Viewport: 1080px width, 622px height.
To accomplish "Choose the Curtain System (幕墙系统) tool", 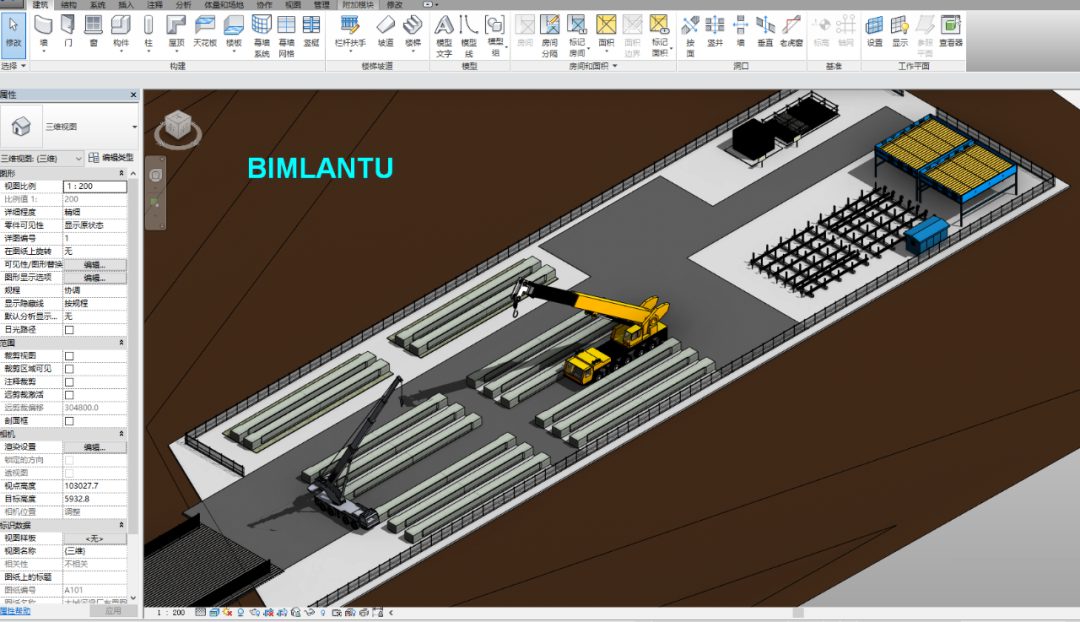I will click(262, 36).
